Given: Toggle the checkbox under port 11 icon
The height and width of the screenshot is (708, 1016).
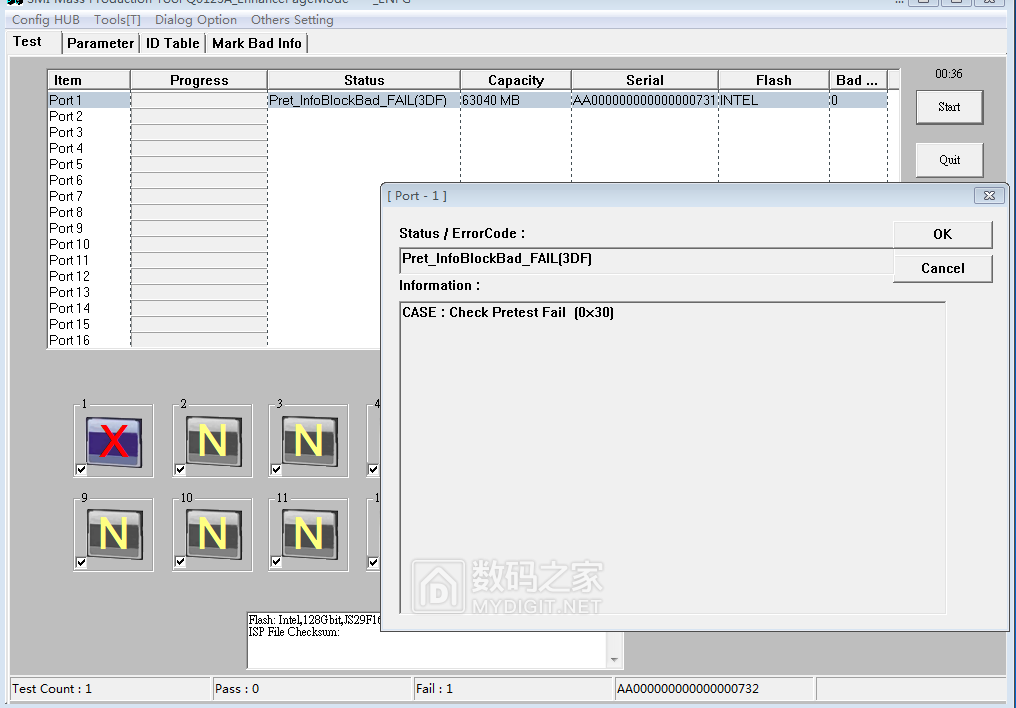Looking at the screenshot, I should coord(276,562).
